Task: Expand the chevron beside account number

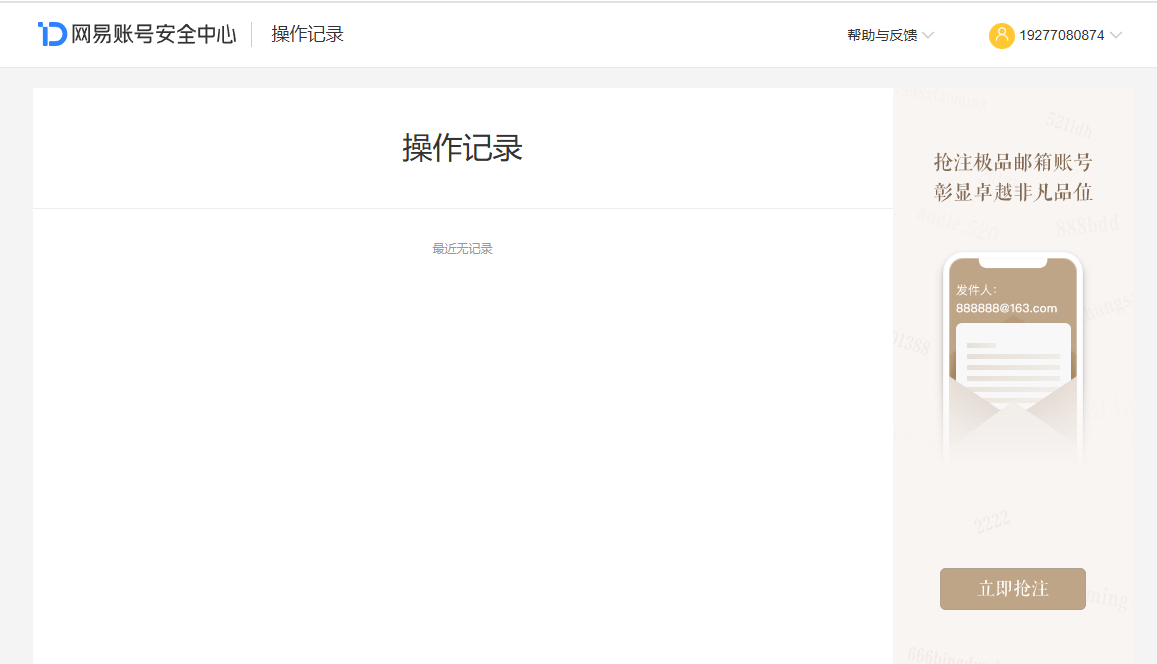Action: click(x=1116, y=35)
